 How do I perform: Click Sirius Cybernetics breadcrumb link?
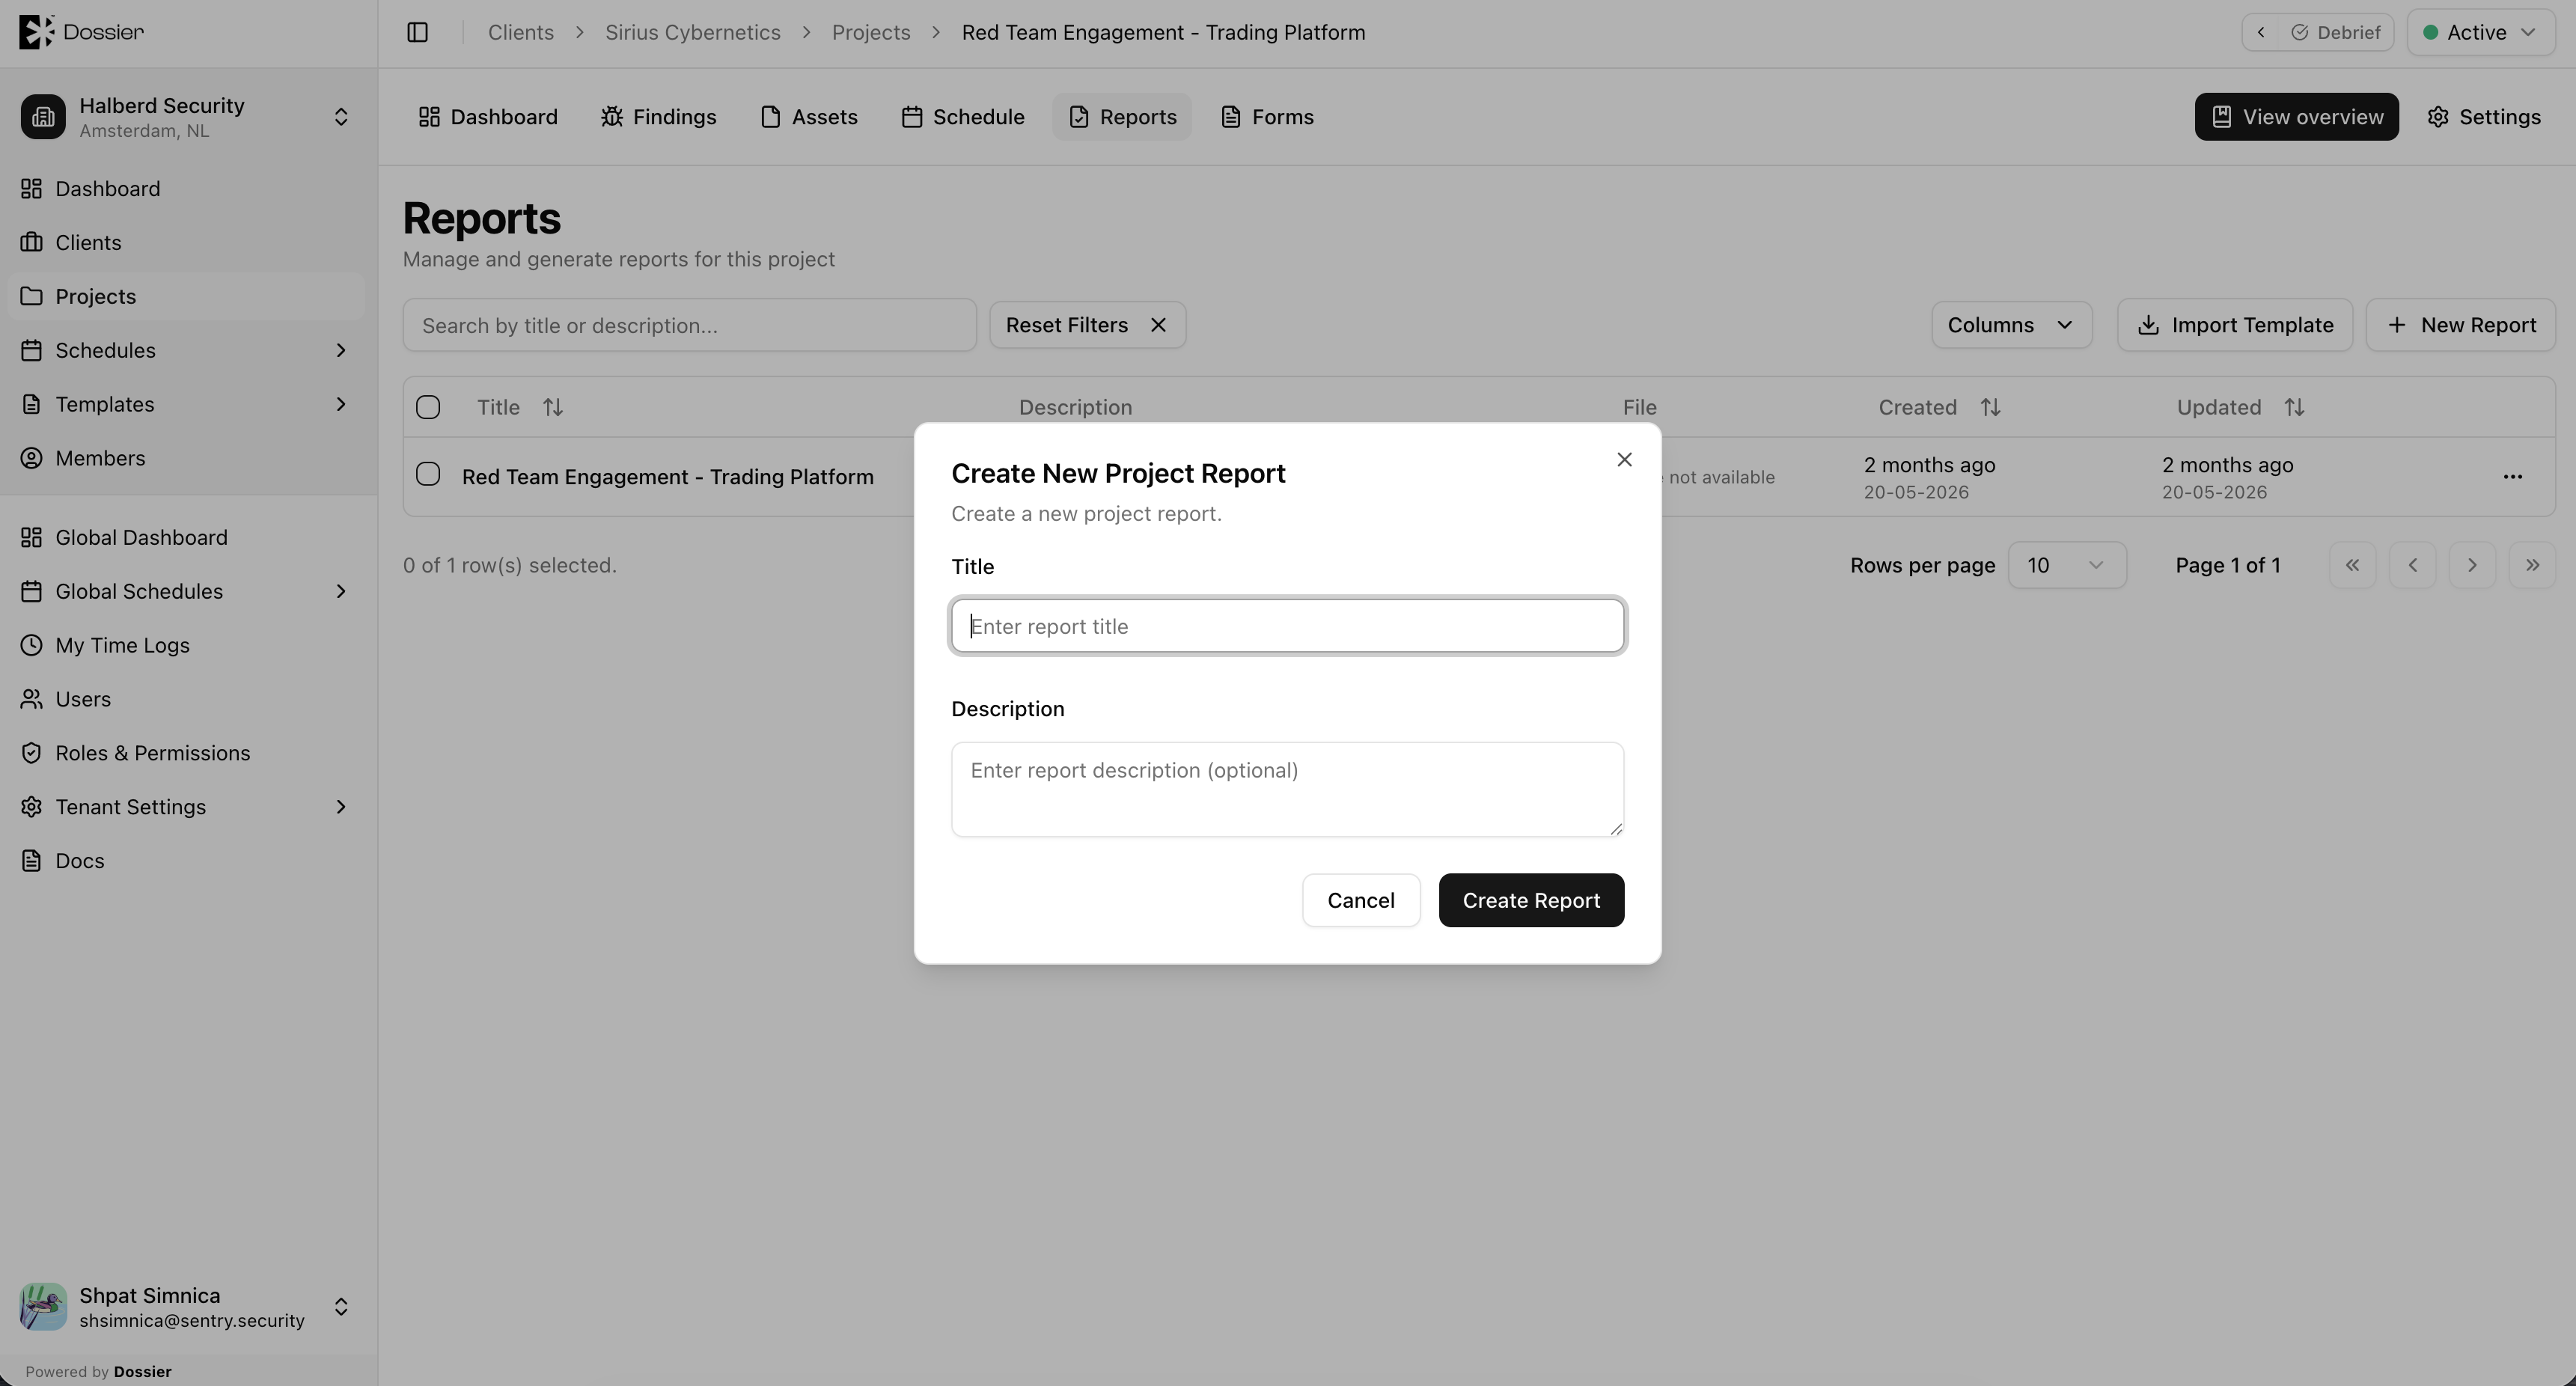coord(692,32)
